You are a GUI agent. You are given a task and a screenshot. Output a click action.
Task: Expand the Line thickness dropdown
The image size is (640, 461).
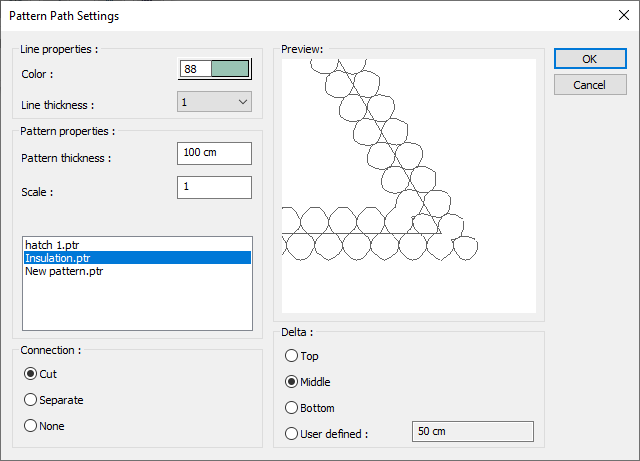click(214, 101)
